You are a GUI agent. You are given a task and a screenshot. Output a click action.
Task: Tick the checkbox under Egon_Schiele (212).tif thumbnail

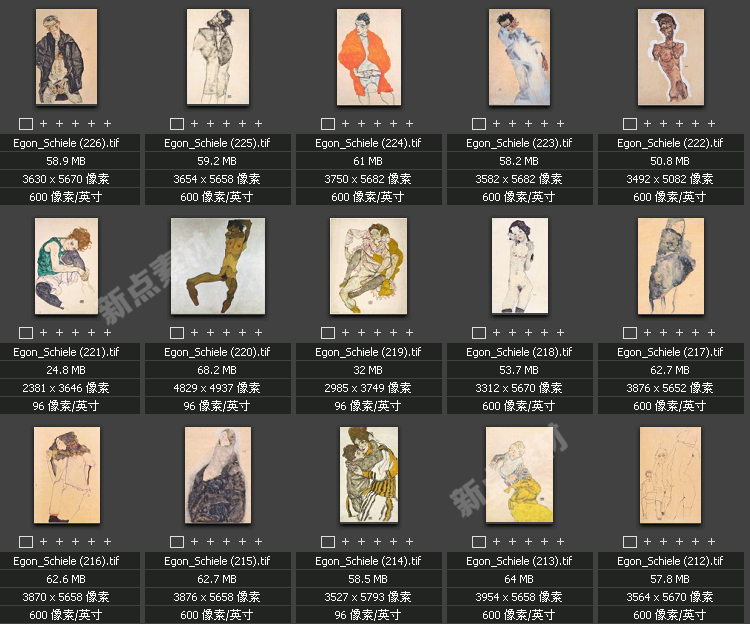pyautogui.click(x=630, y=542)
